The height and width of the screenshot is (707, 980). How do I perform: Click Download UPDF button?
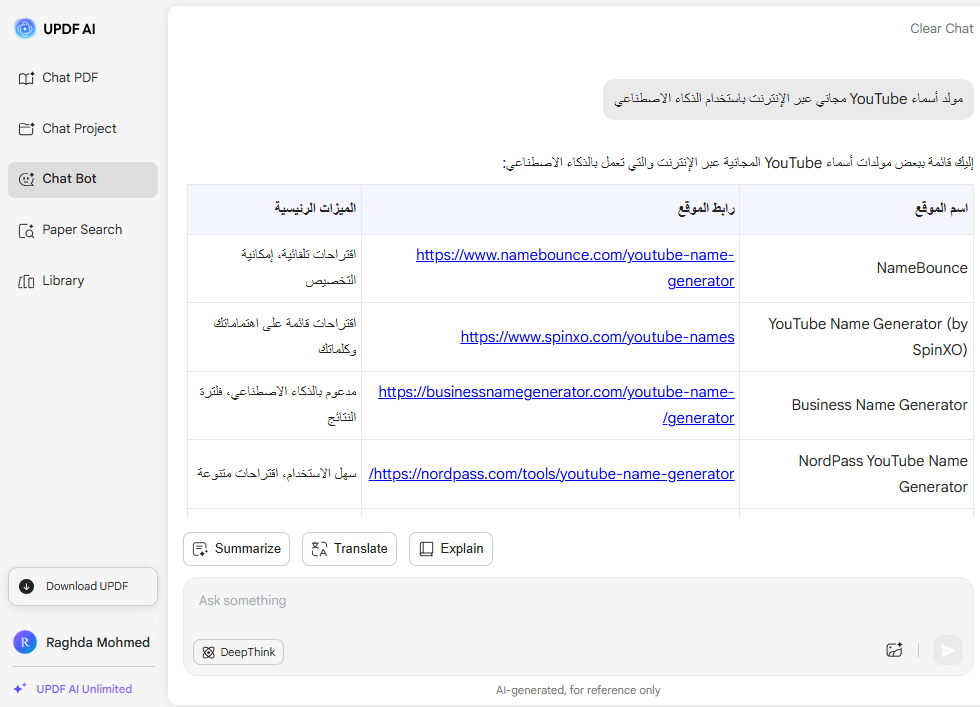click(82, 586)
